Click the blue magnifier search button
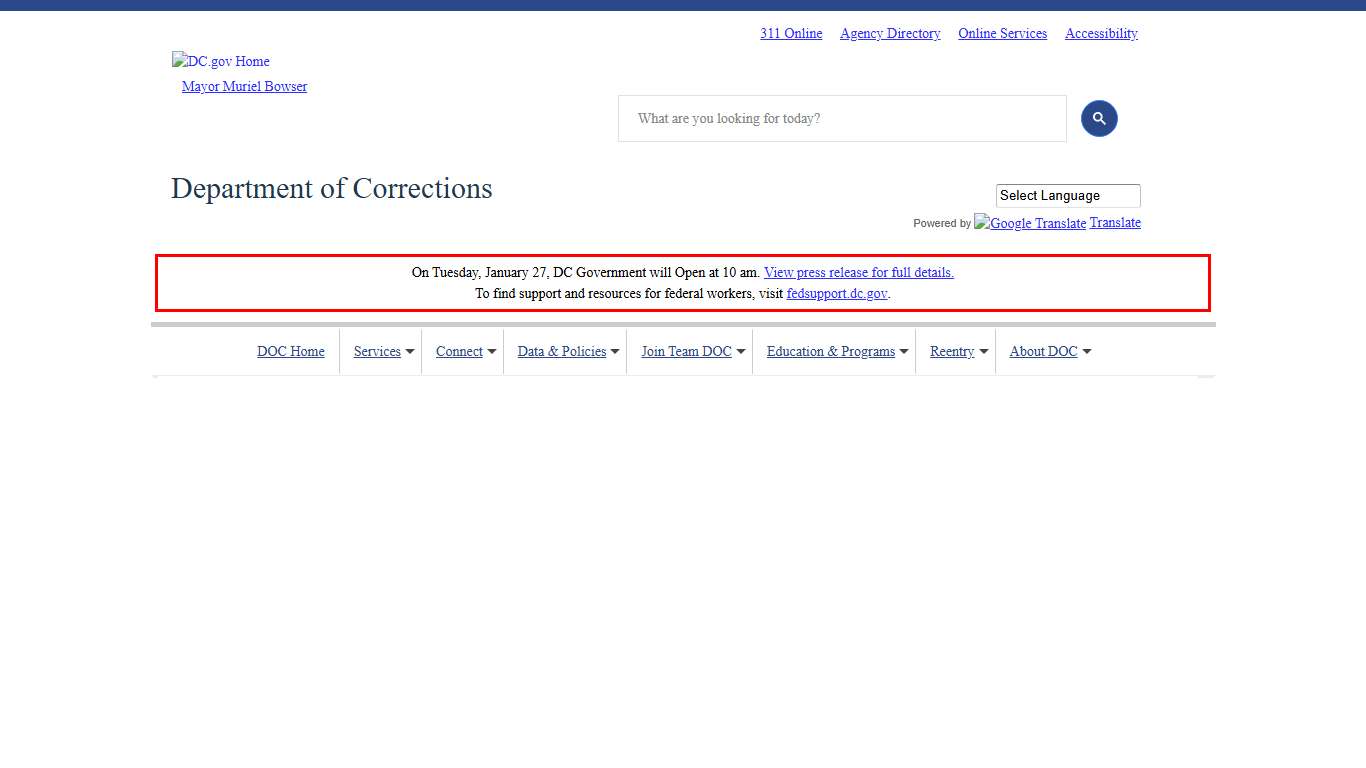Viewport: 1366px width, 768px height. click(1099, 119)
